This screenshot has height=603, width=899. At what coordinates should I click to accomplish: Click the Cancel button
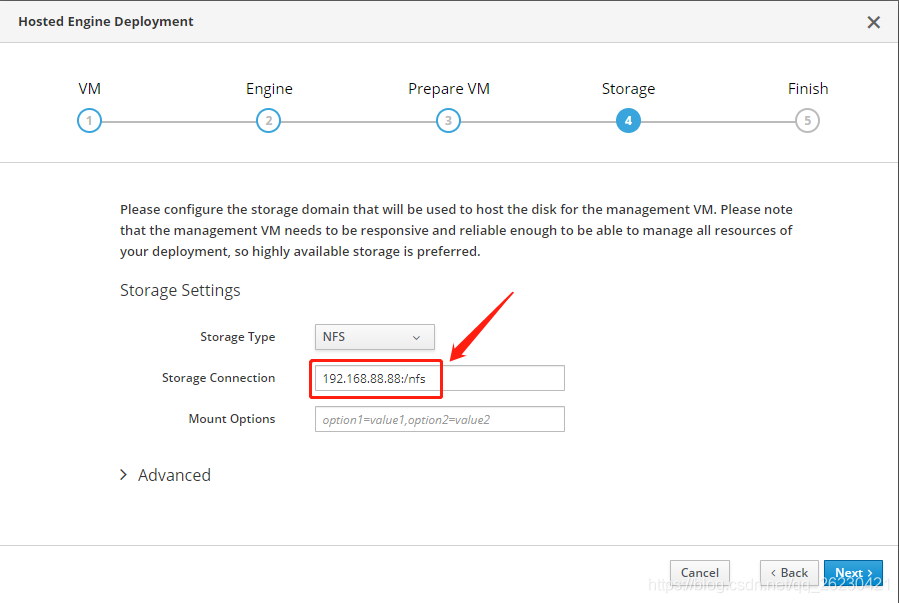click(x=699, y=572)
